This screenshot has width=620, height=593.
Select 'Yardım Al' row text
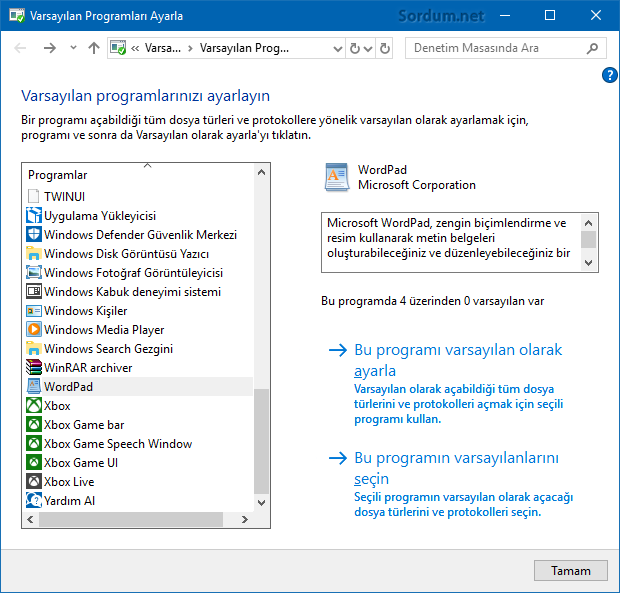[70, 500]
